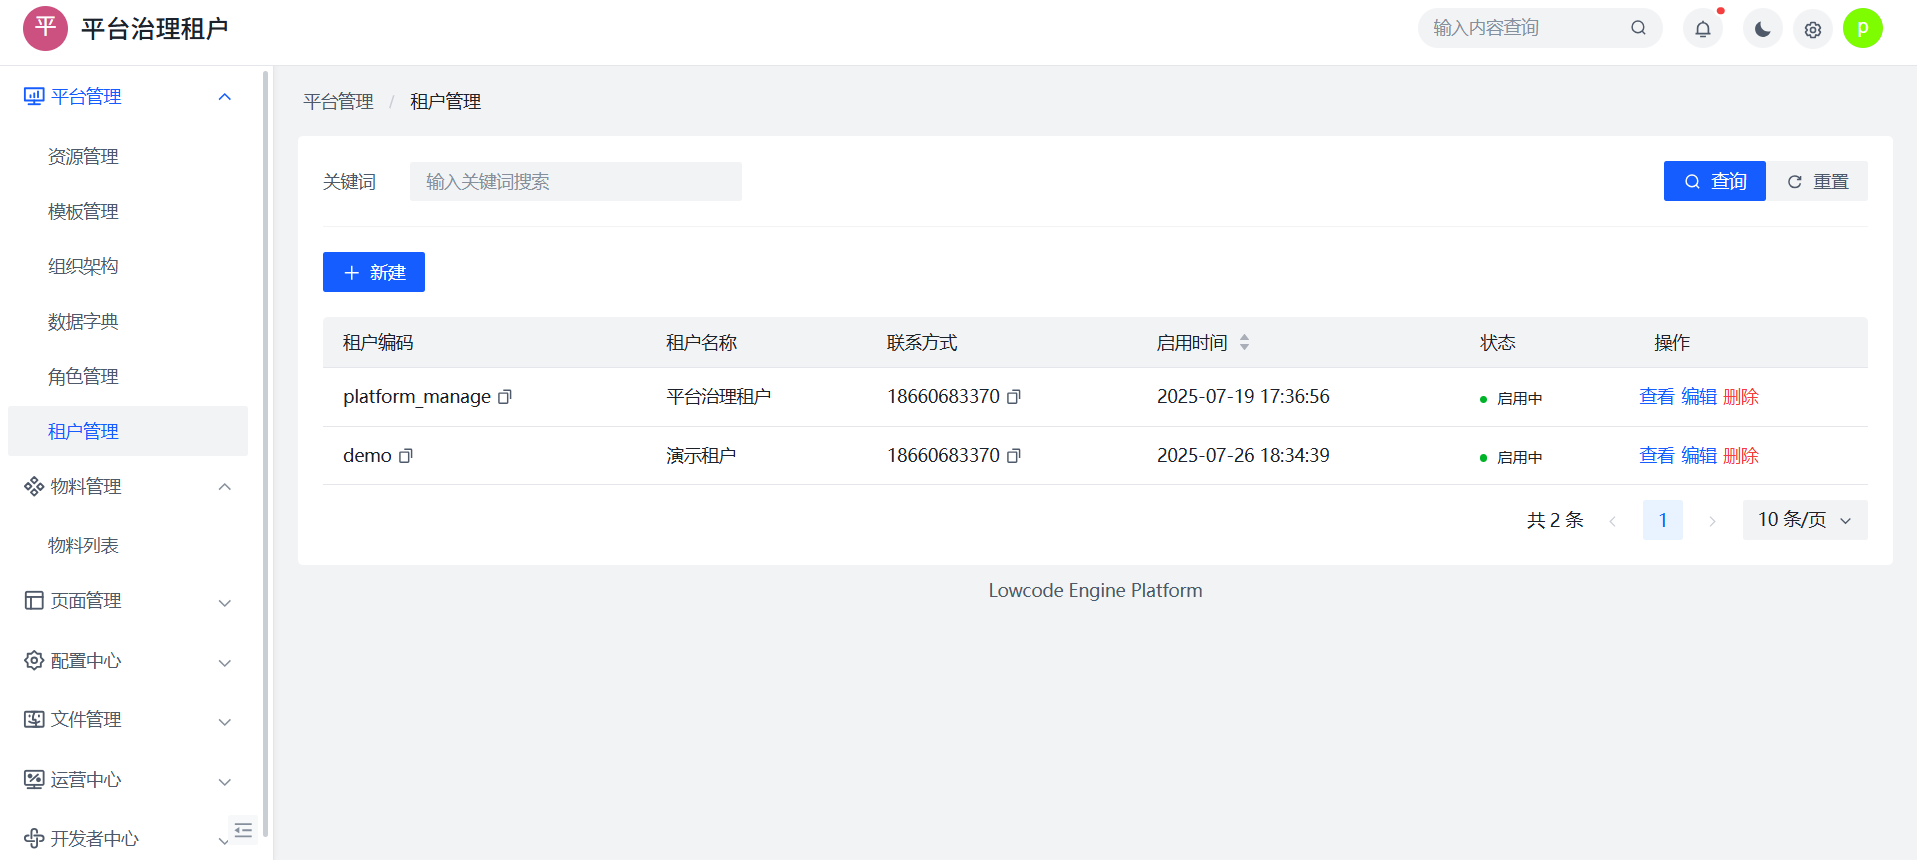Copy the contact number for platform_manage
The width and height of the screenshot is (1917, 860).
coord(1014,397)
